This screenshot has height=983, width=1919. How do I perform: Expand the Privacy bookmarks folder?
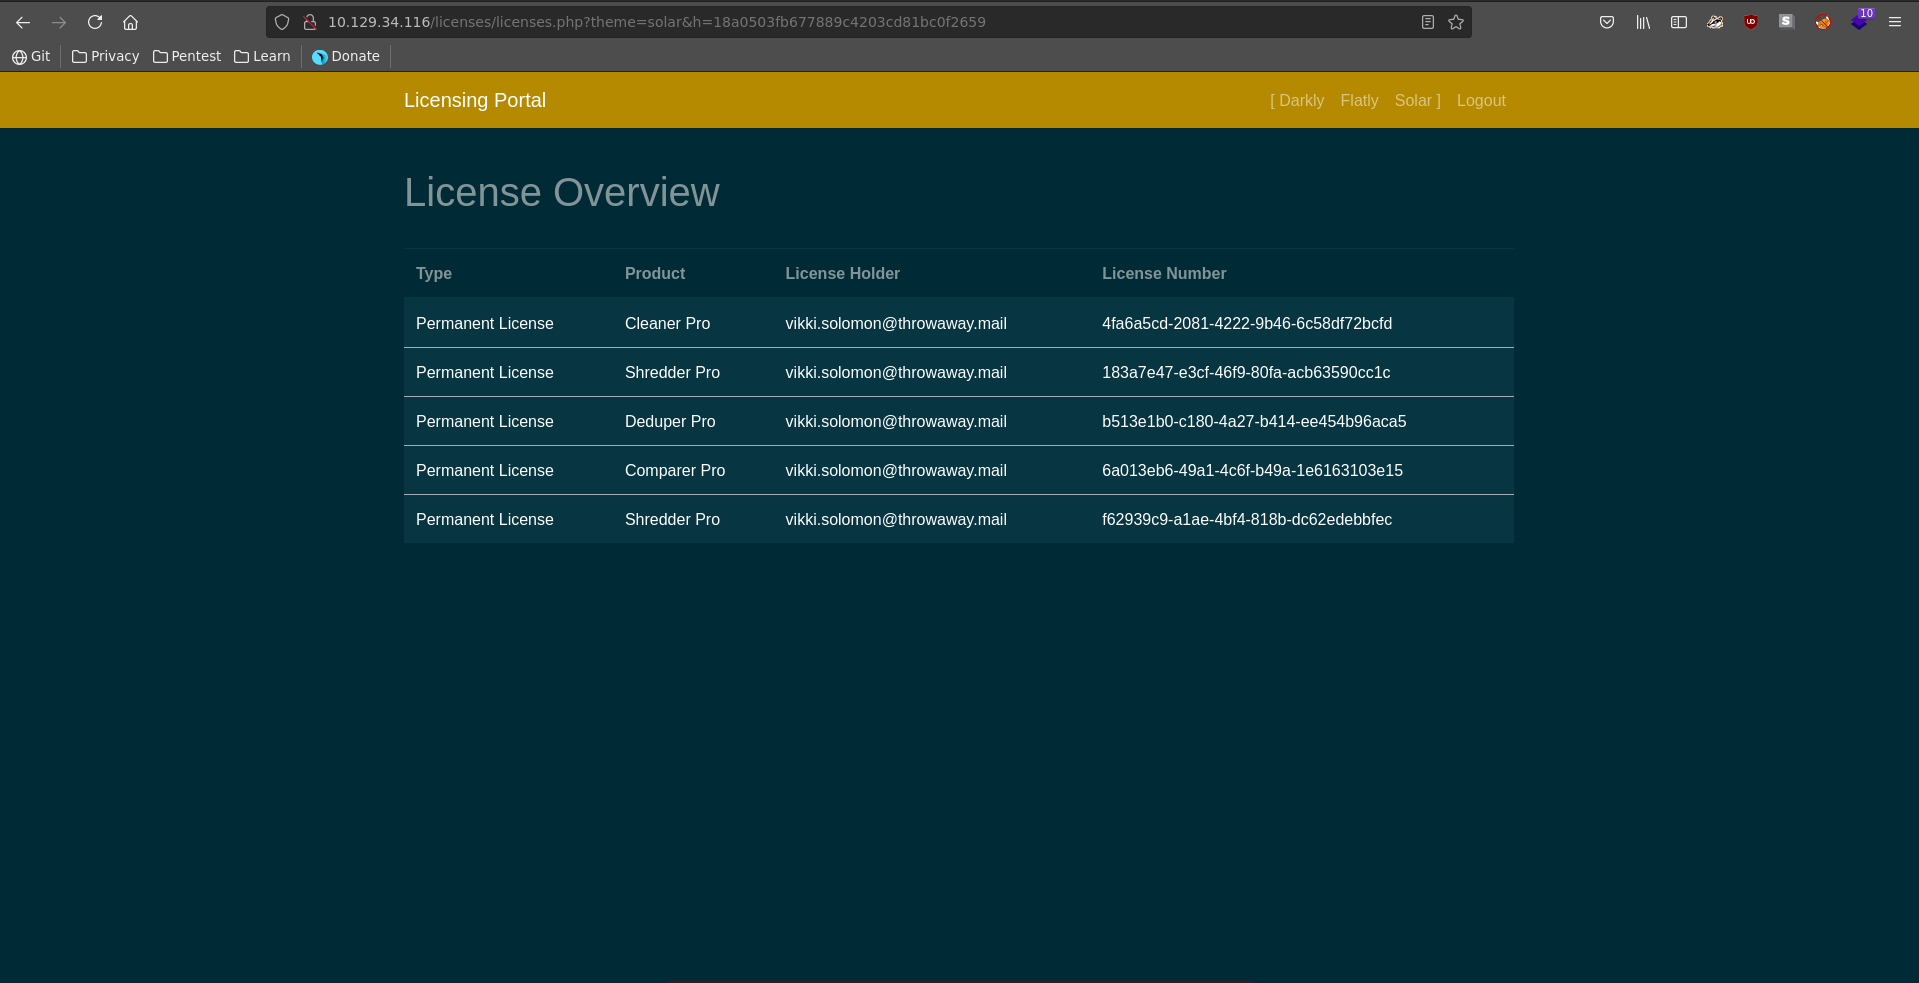pyautogui.click(x=106, y=56)
